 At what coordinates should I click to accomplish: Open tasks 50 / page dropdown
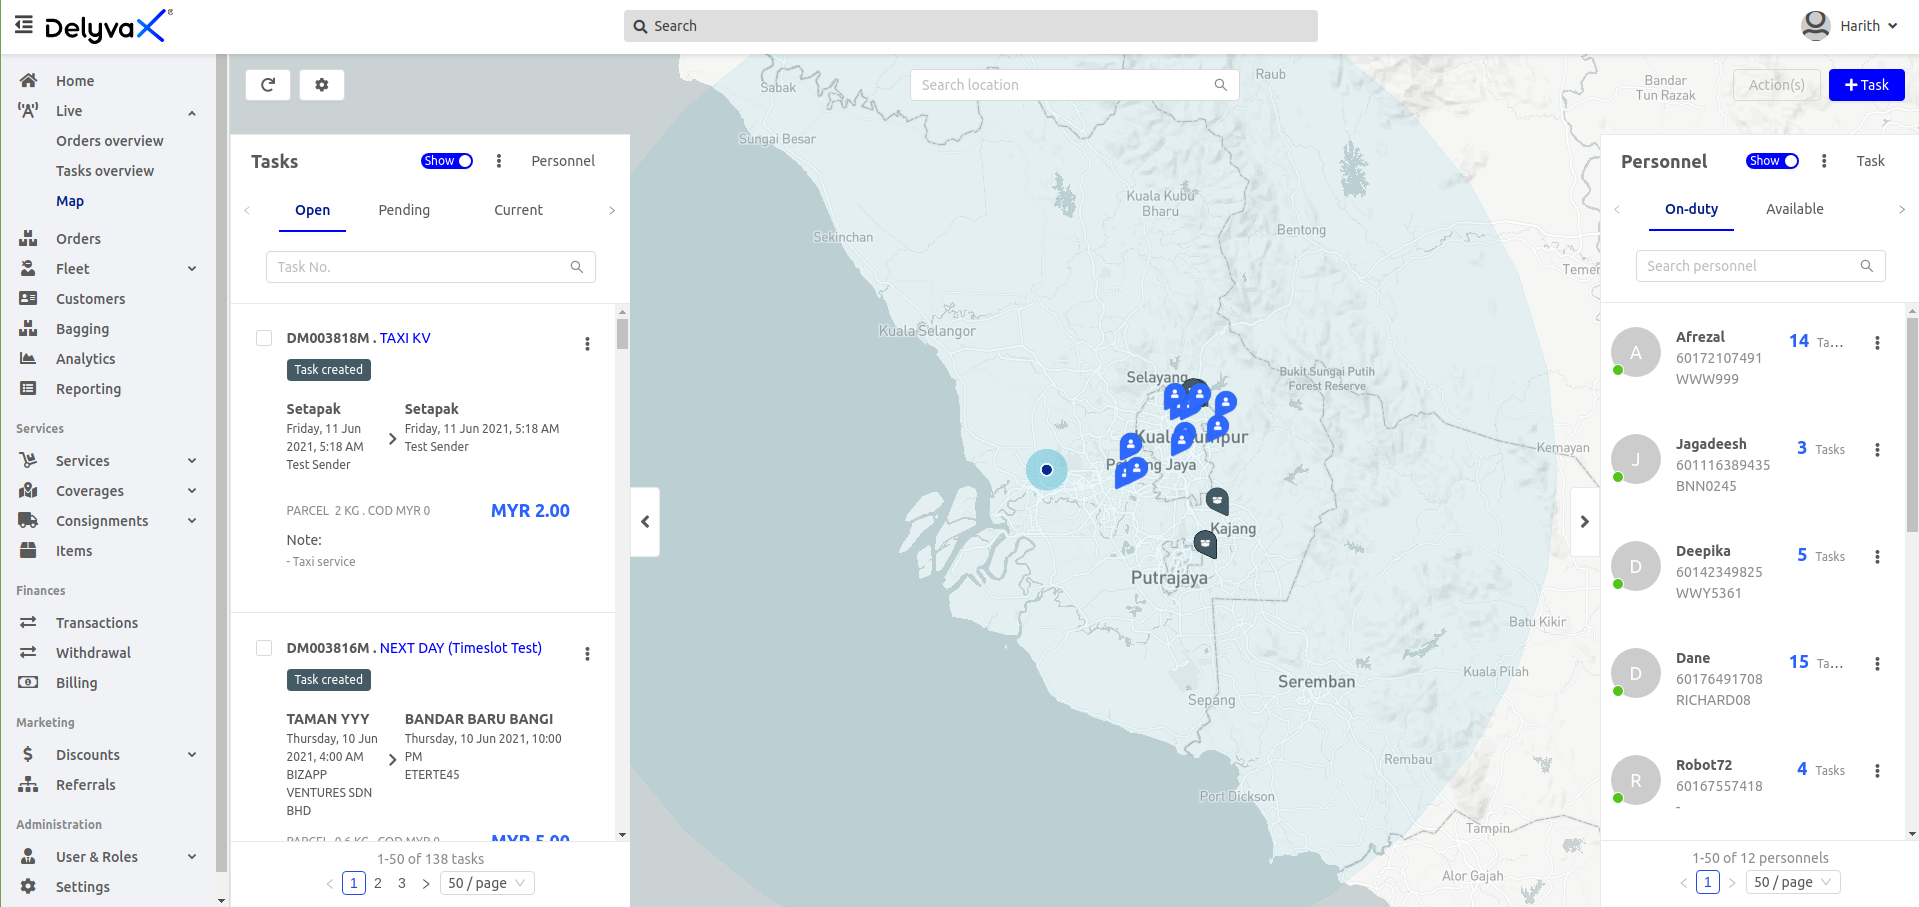click(x=488, y=883)
